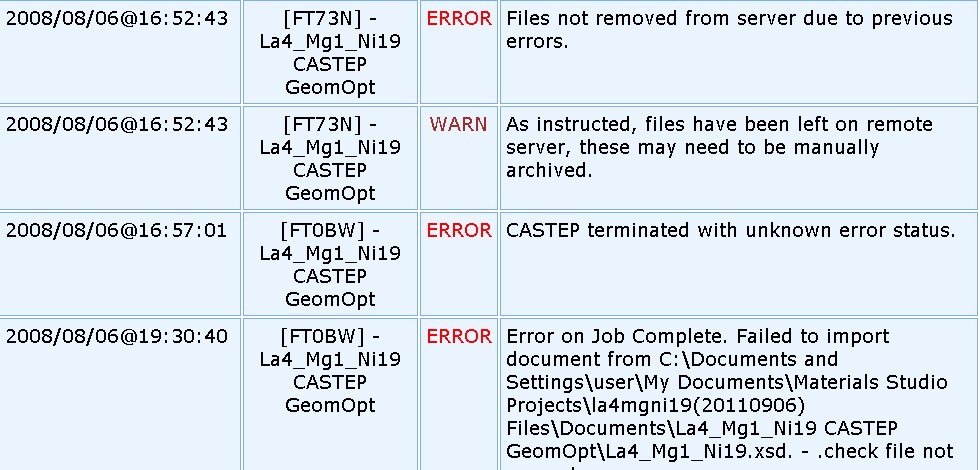Select message 'As instructed, files have been left'
The height and width of the screenshot is (470, 980).
tap(719, 147)
